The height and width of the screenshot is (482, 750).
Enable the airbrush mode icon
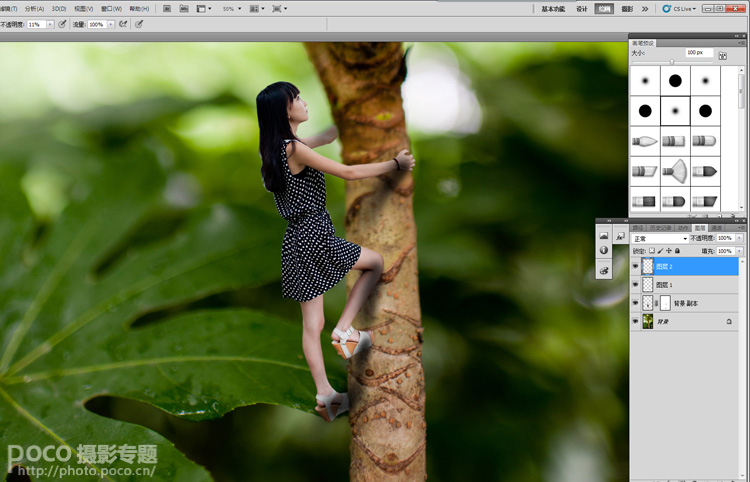tap(123, 24)
